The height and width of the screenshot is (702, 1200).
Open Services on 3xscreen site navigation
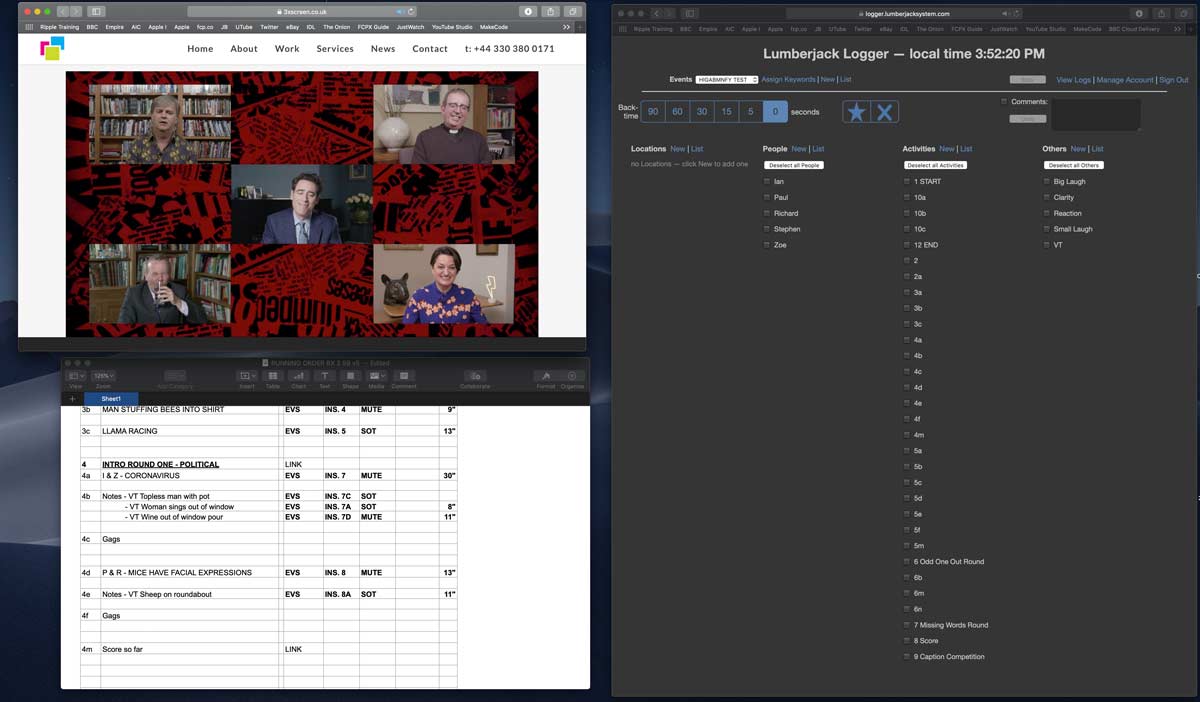(335, 49)
